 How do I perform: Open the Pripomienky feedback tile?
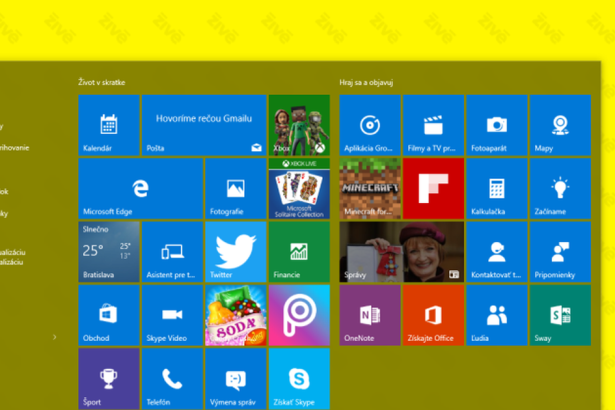(x=560, y=252)
